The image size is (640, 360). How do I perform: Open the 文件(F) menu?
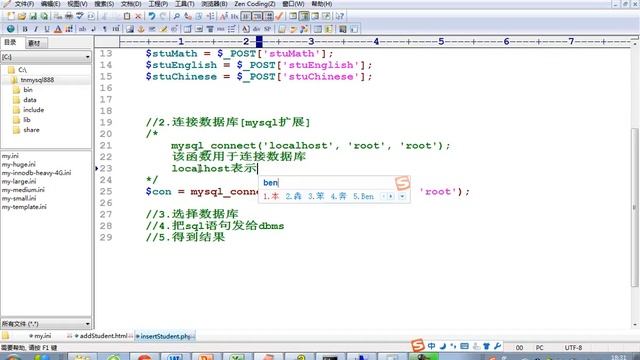pyautogui.click(x=24, y=4)
